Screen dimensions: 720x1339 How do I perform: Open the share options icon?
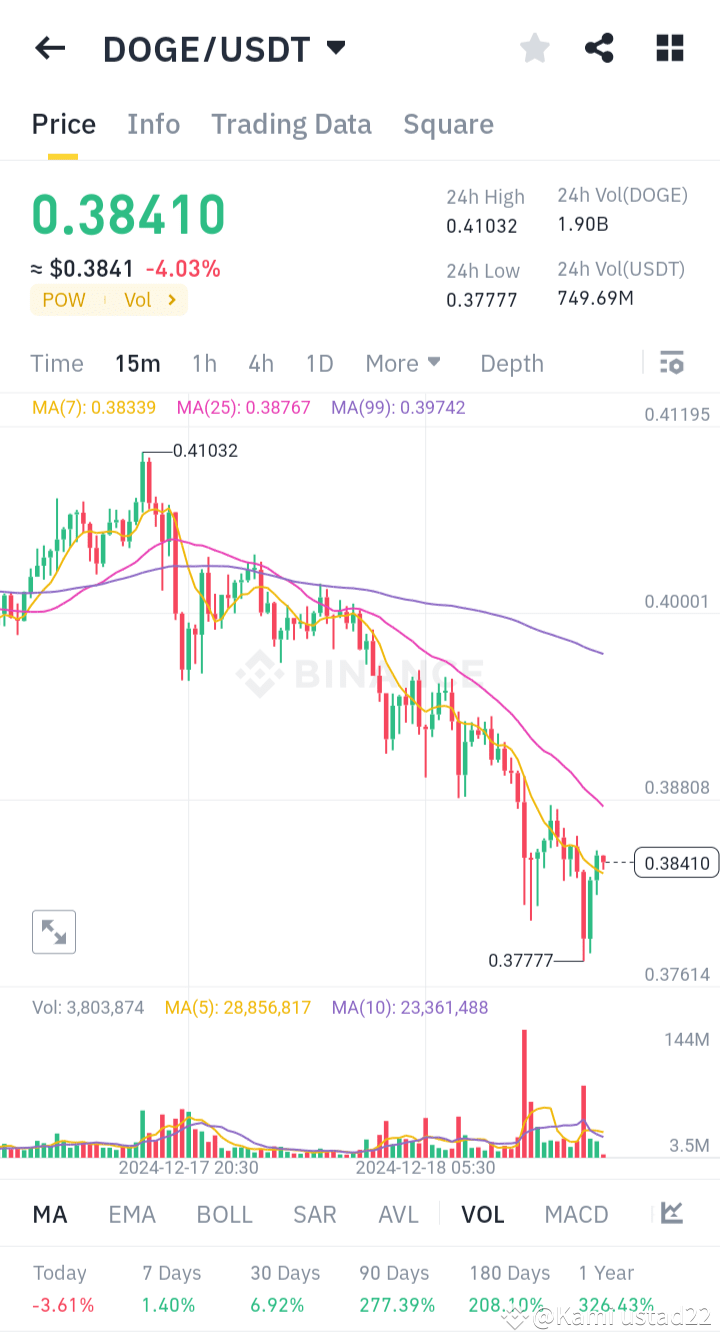(x=599, y=48)
